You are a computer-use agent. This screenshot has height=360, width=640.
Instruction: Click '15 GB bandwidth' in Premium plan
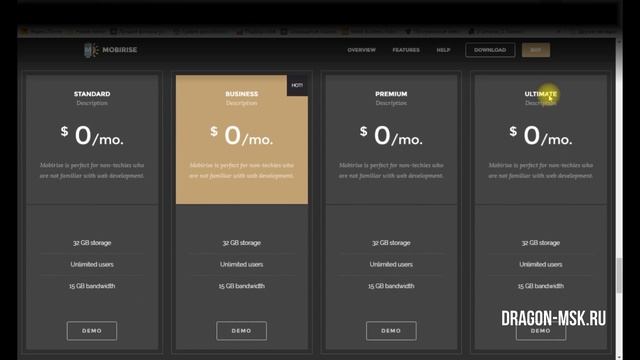[x=391, y=286]
